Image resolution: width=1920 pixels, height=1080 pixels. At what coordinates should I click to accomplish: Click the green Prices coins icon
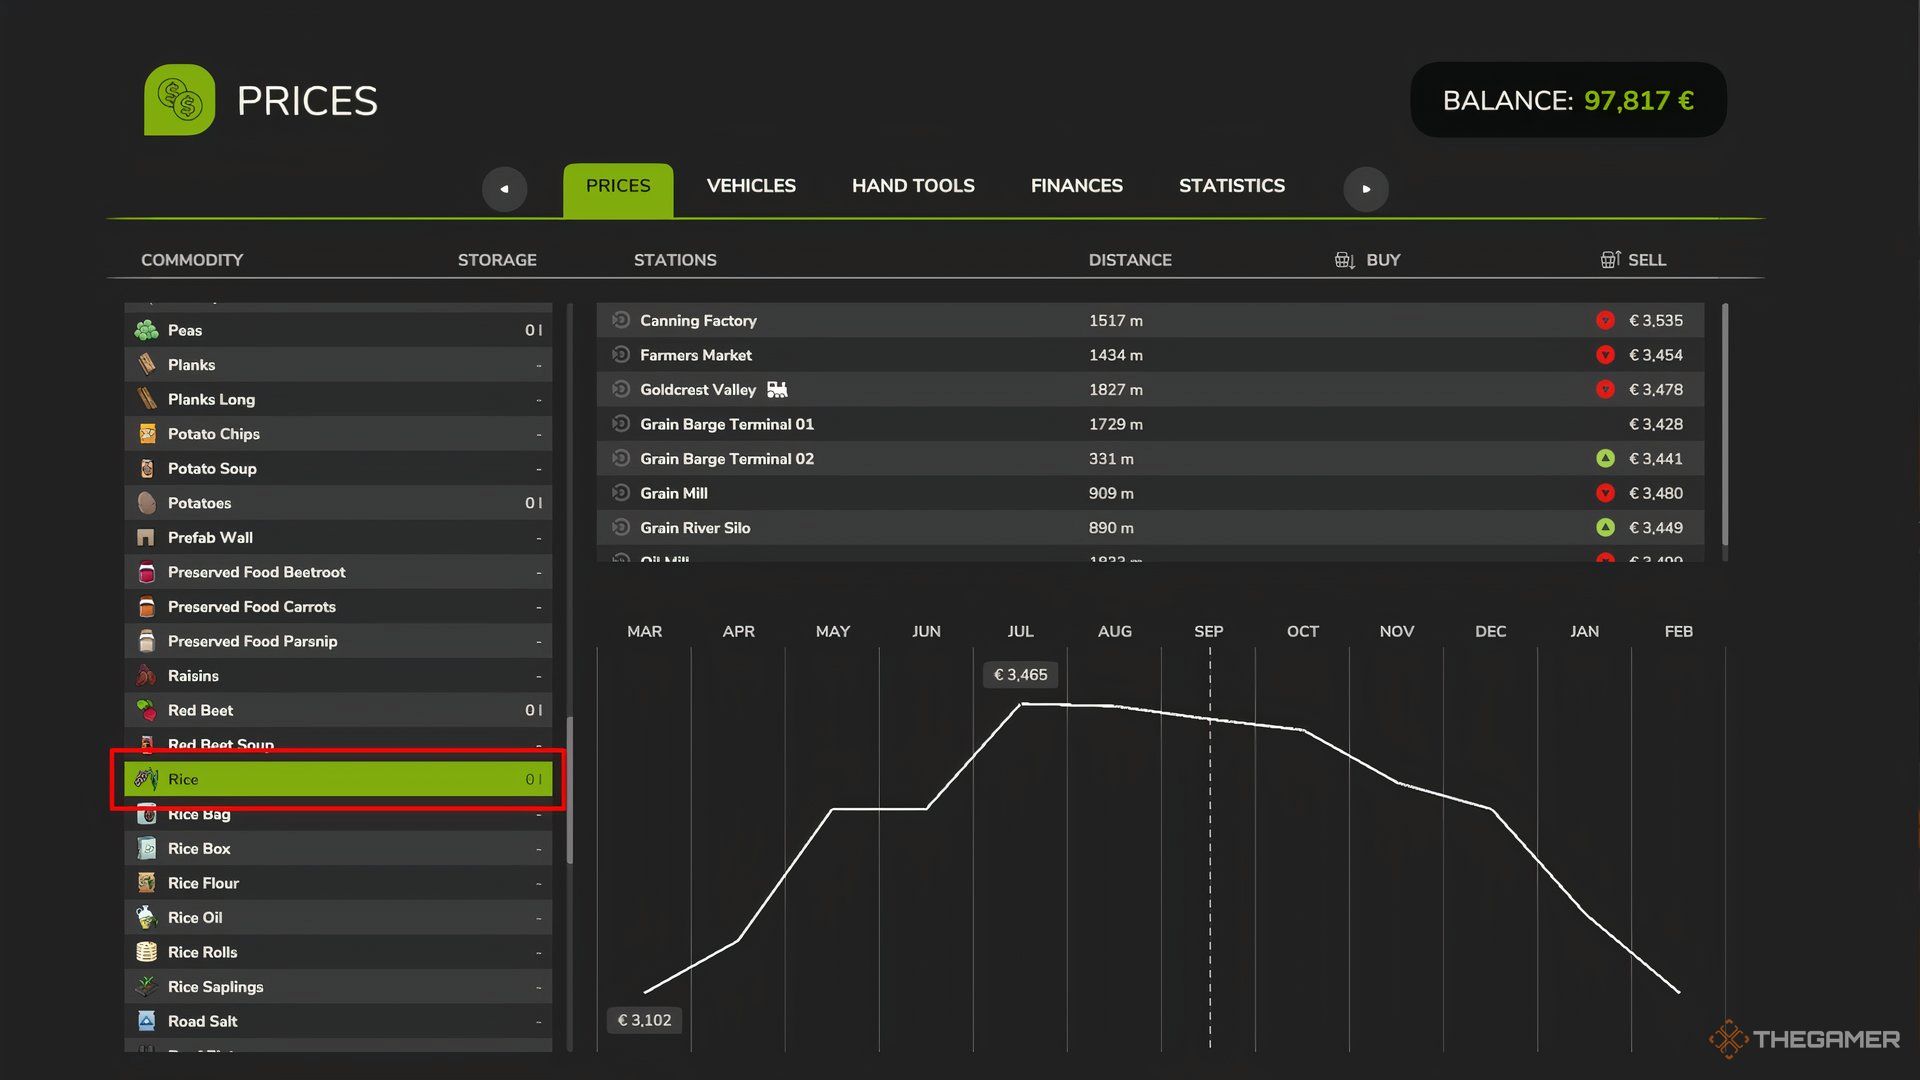pos(180,100)
